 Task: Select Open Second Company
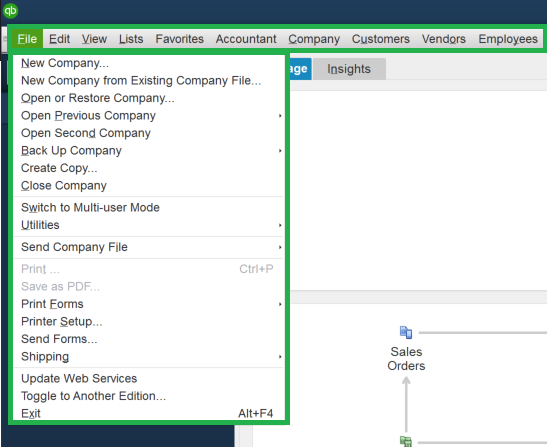click(x=149, y=133)
